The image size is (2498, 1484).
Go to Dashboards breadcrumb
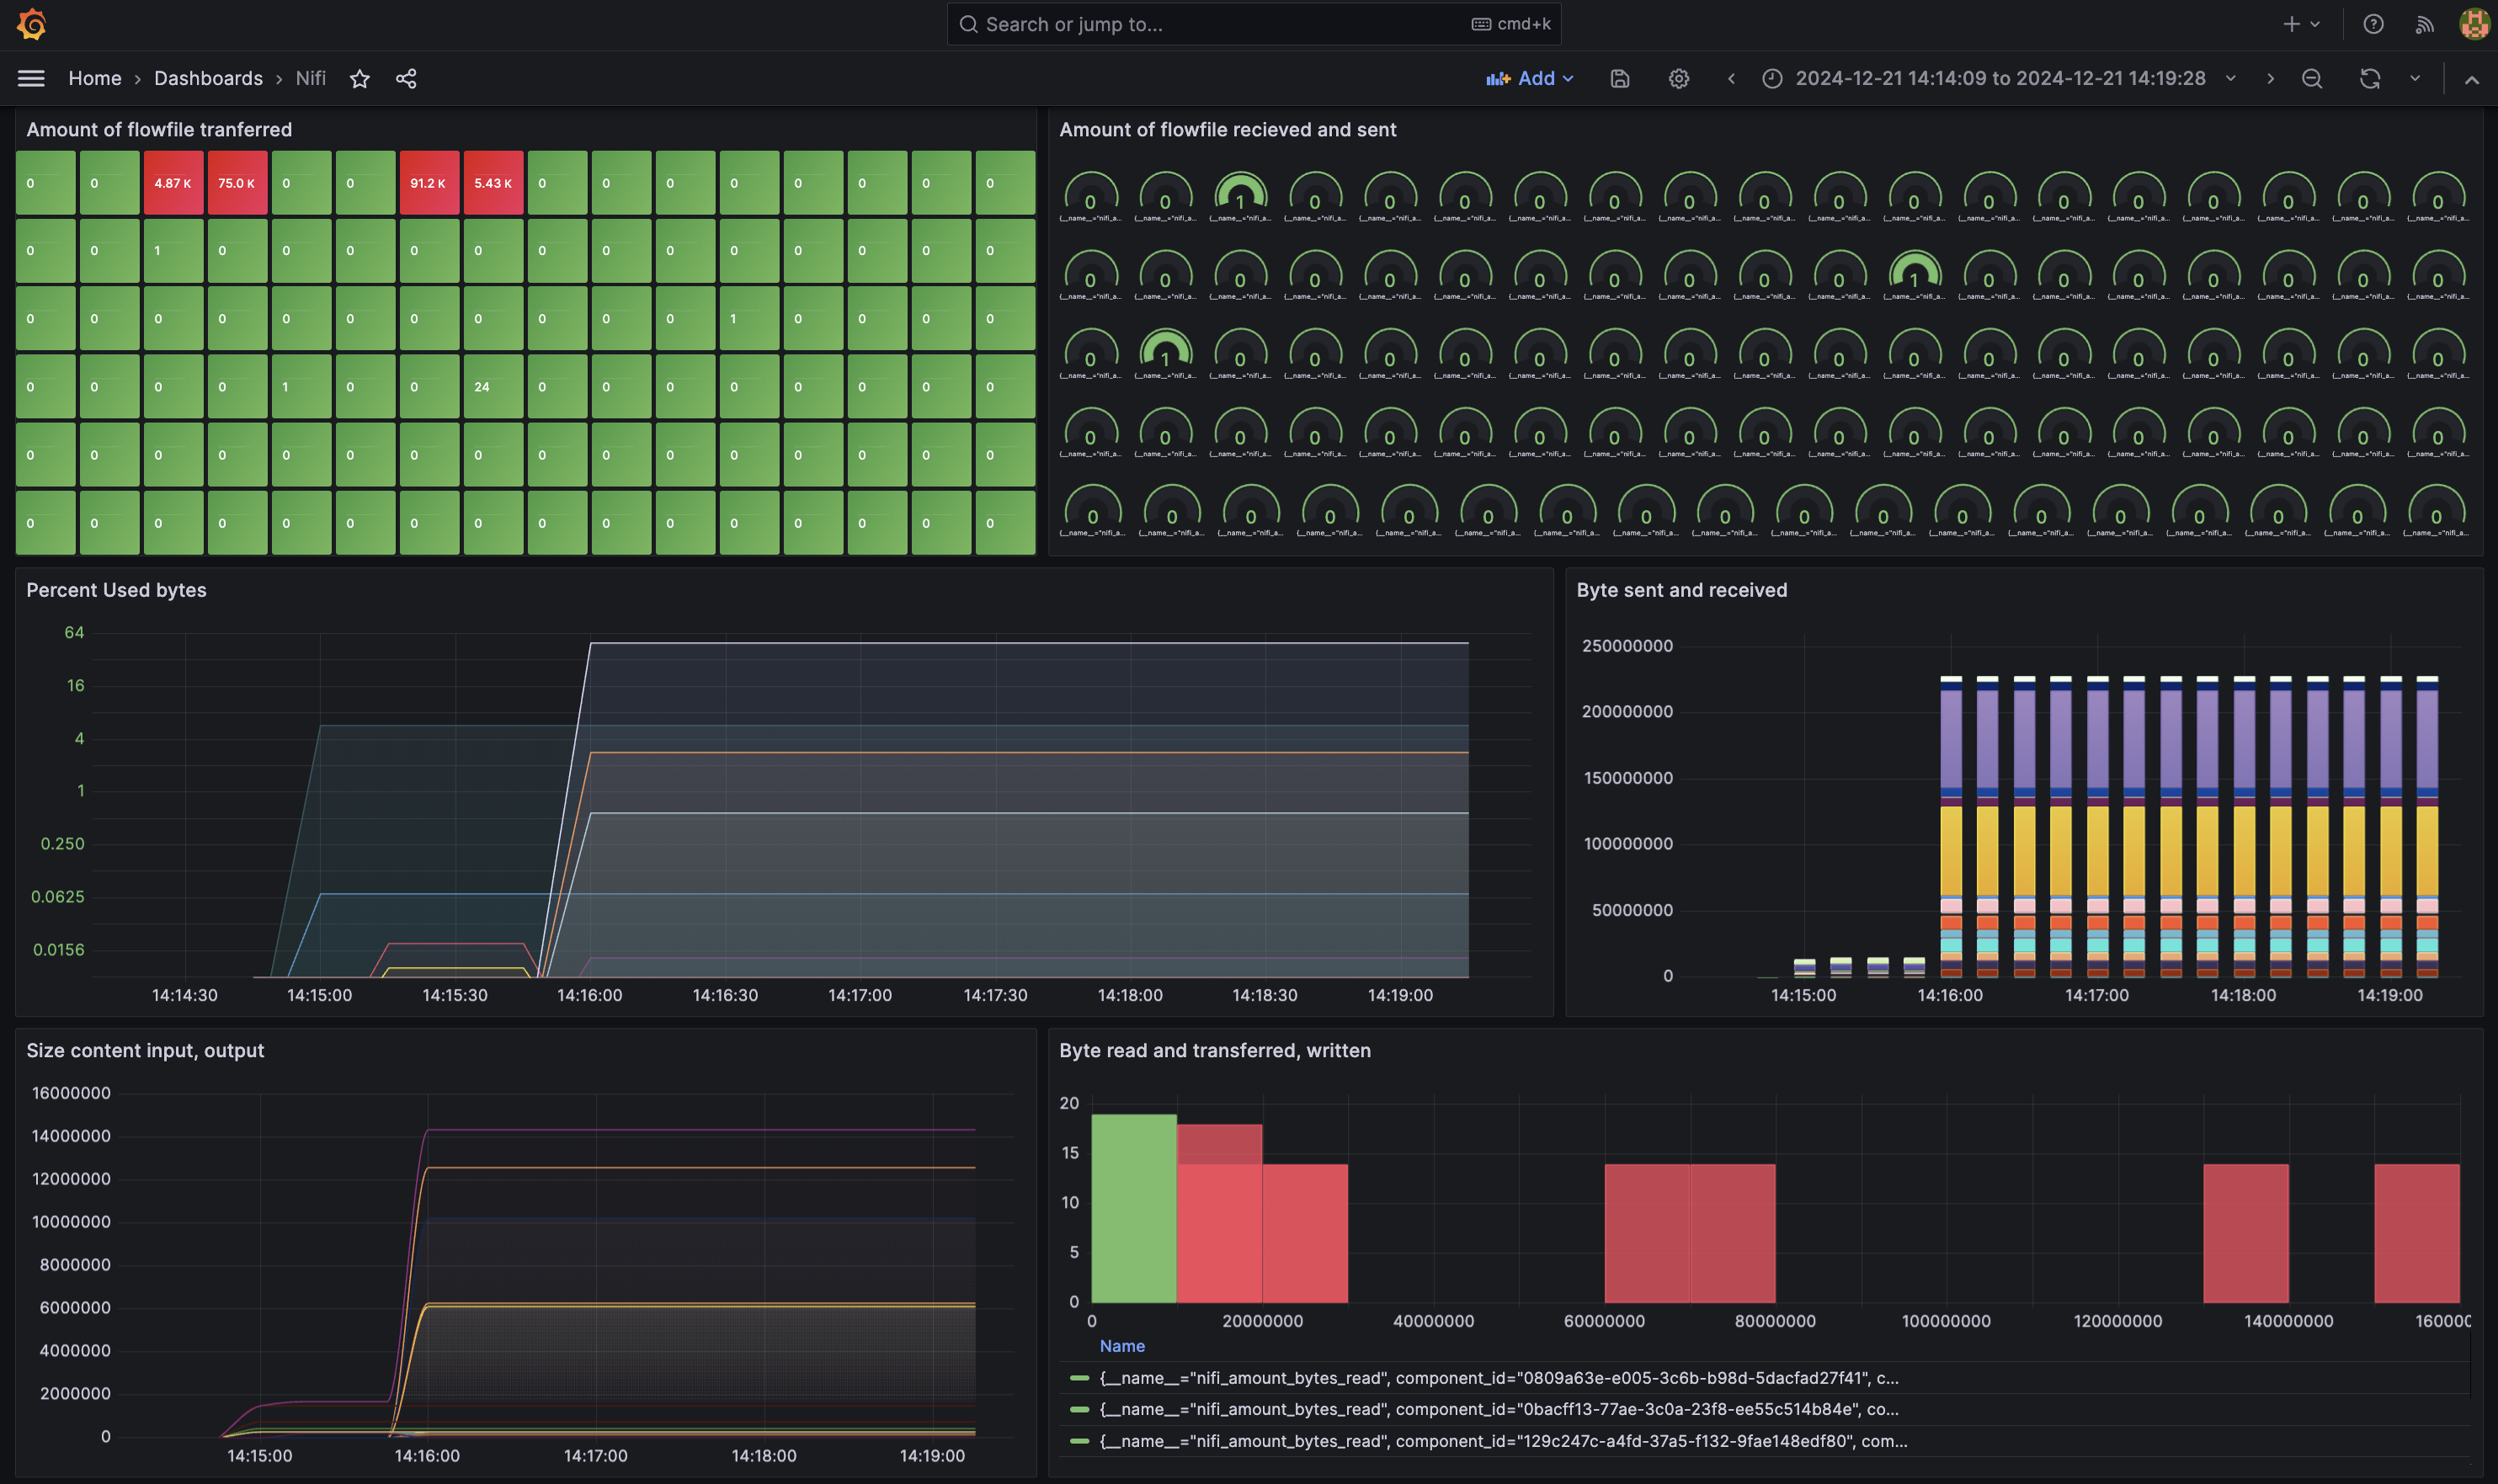click(x=208, y=78)
